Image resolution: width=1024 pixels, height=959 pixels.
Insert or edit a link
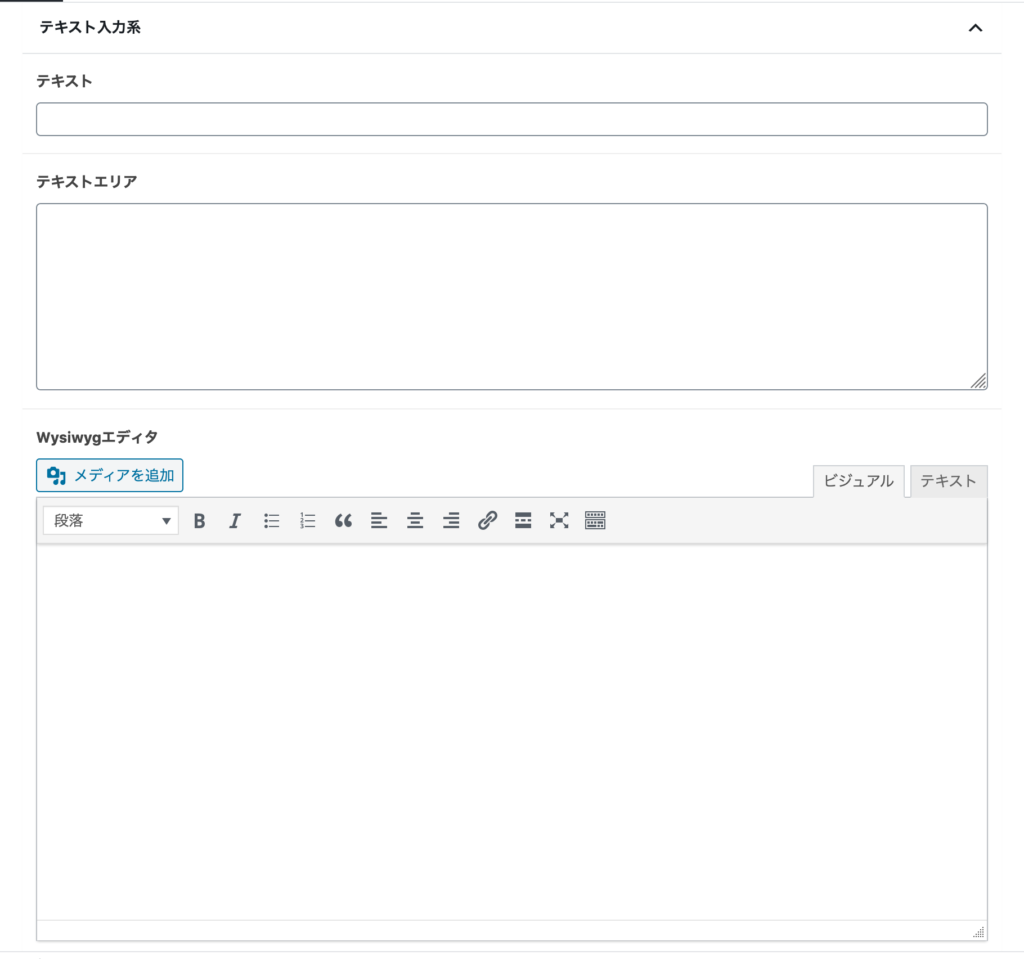(x=487, y=521)
